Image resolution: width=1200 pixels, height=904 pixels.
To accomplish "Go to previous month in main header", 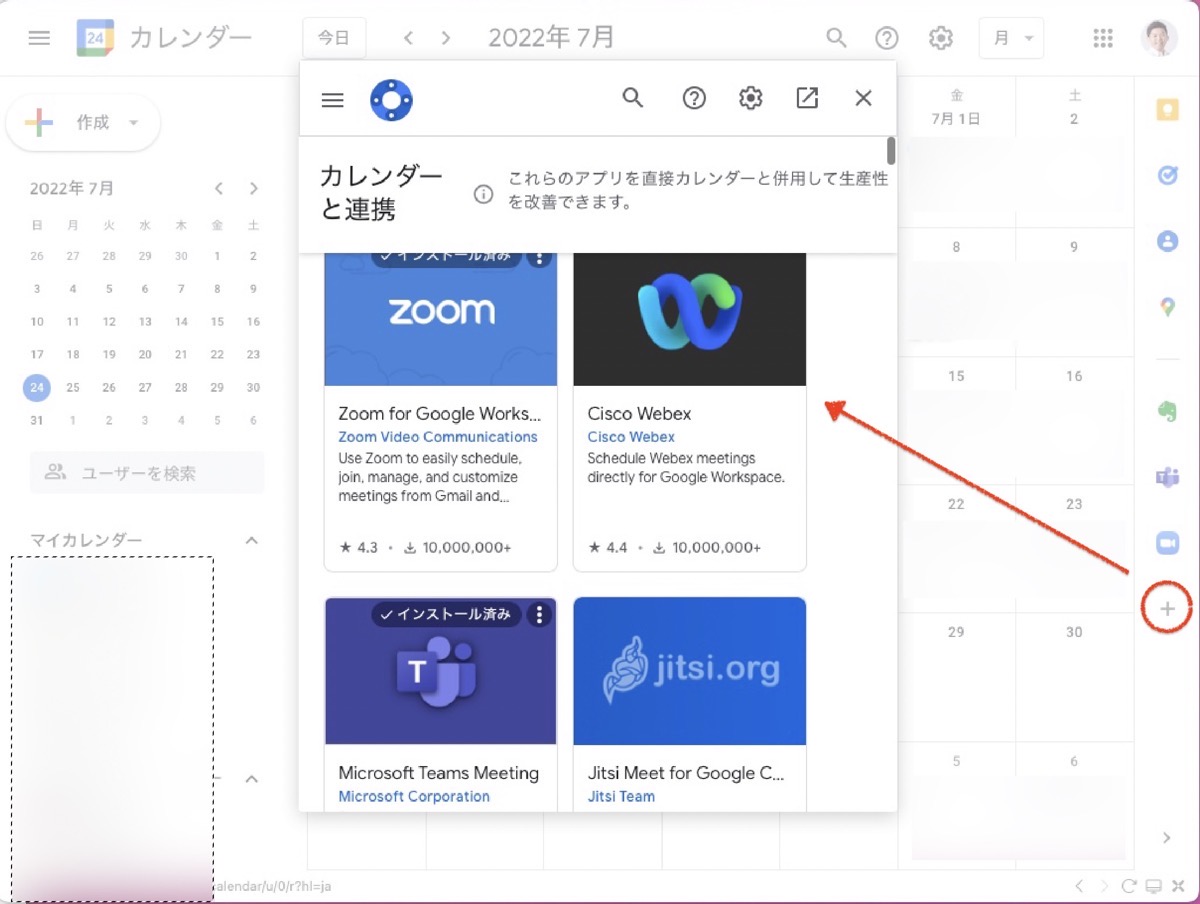I will 408,38.
